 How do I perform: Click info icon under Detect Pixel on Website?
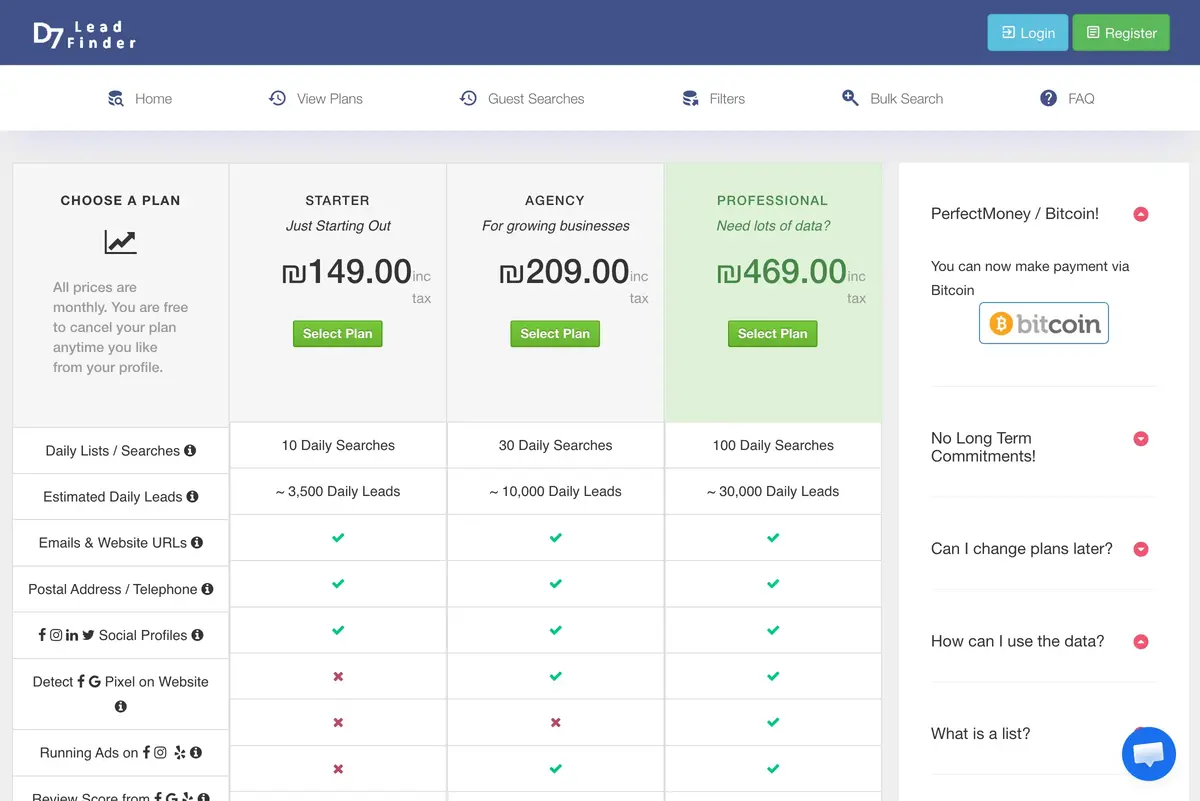pos(121,706)
